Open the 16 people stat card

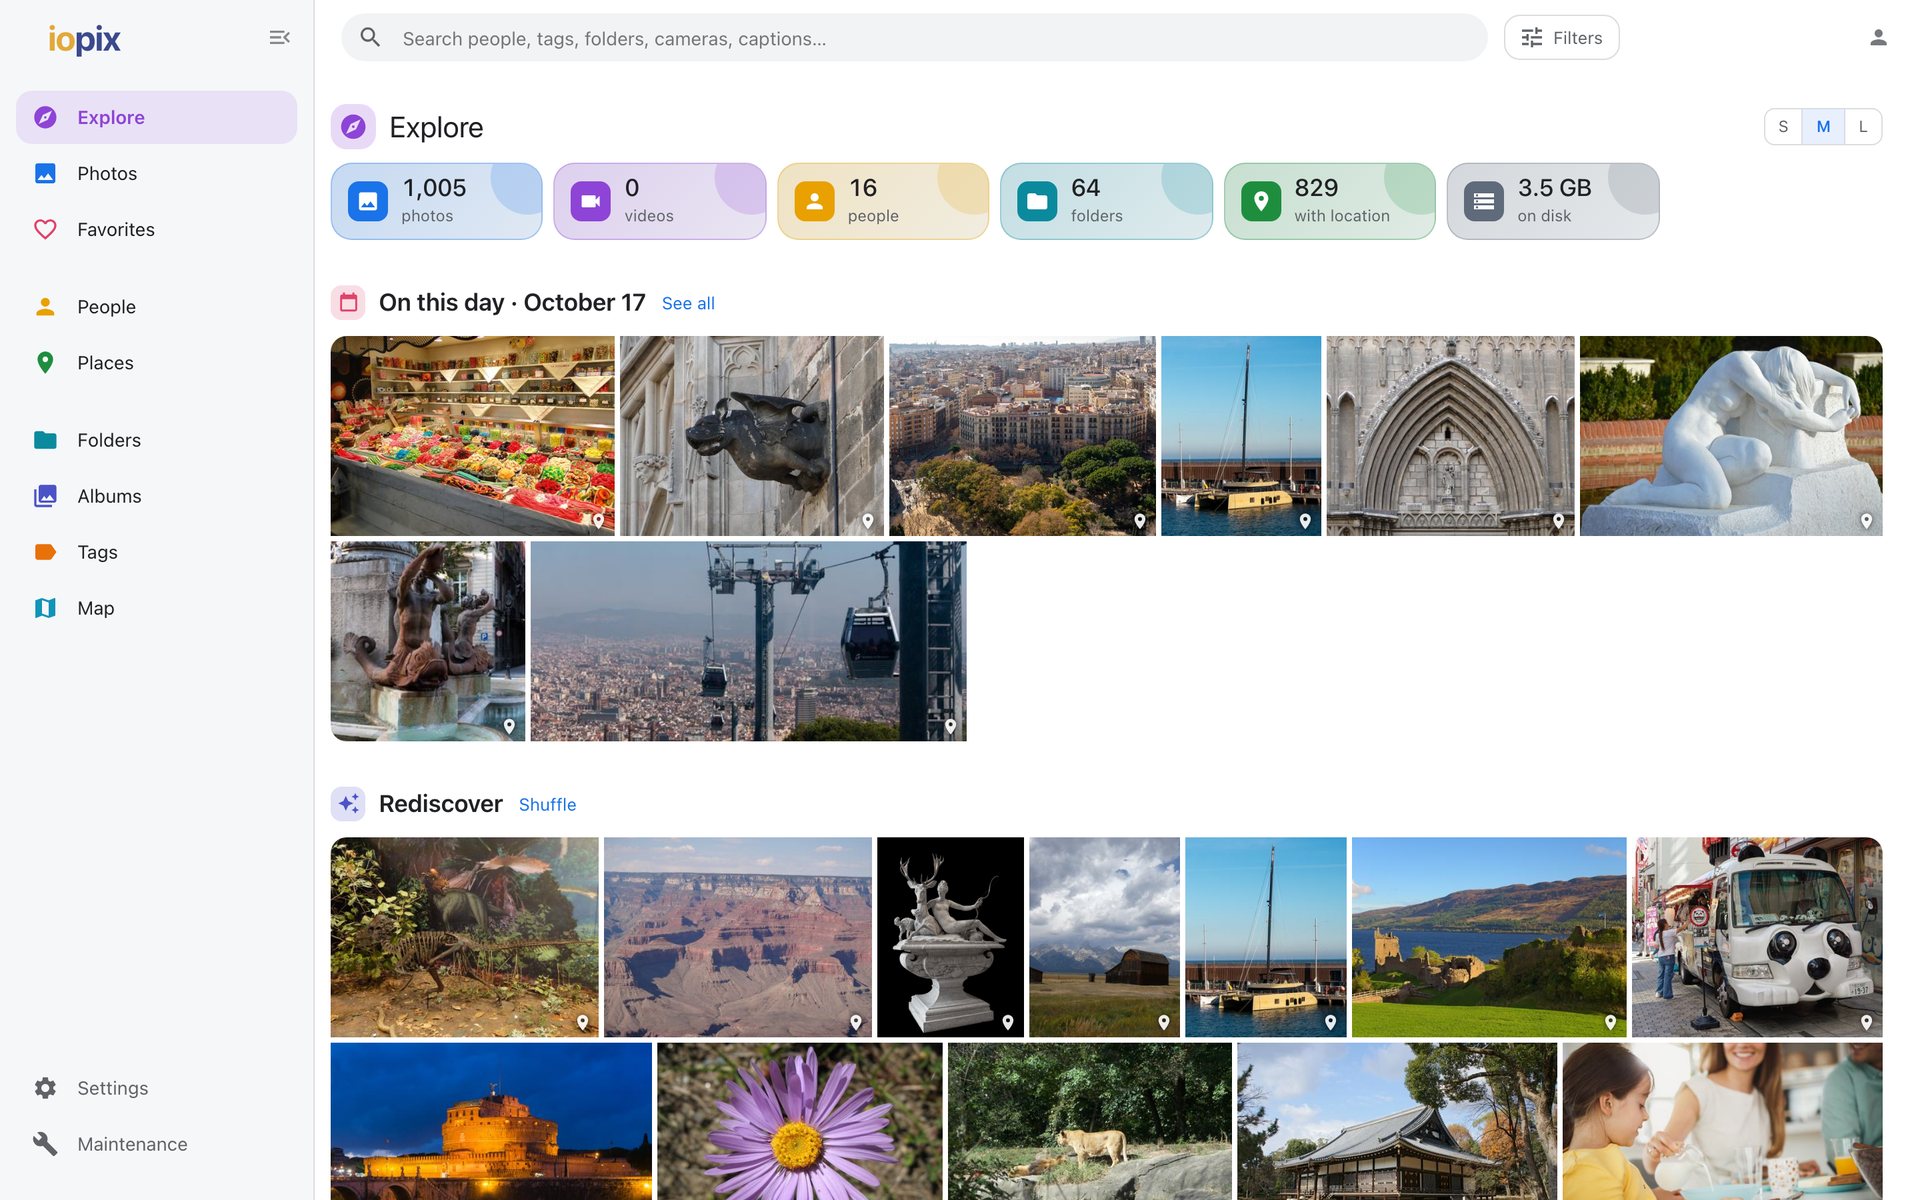click(883, 201)
